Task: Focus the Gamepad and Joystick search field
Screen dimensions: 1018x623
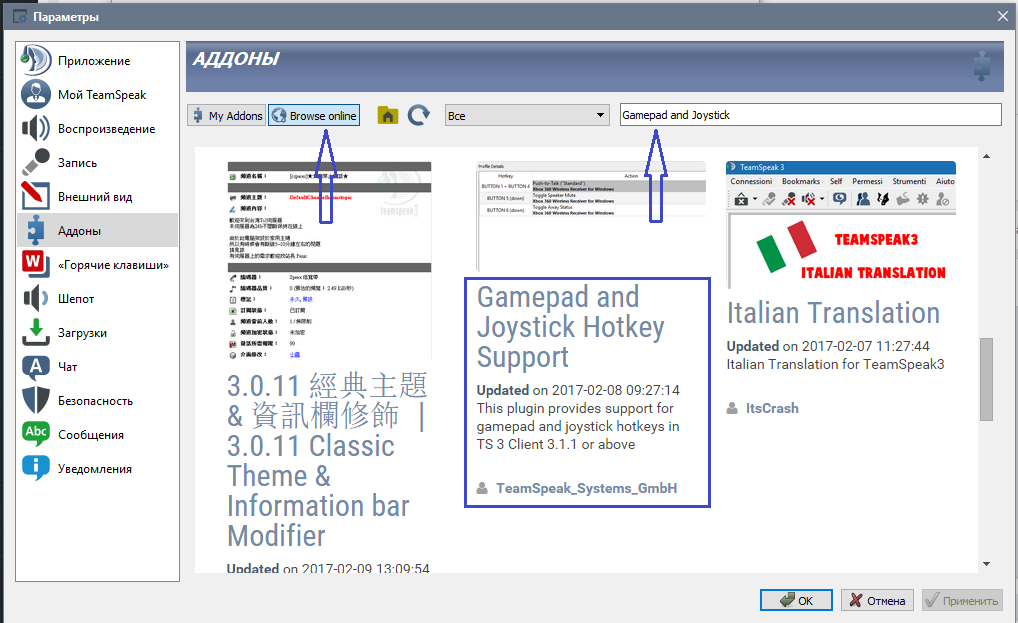Action: (x=810, y=115)
